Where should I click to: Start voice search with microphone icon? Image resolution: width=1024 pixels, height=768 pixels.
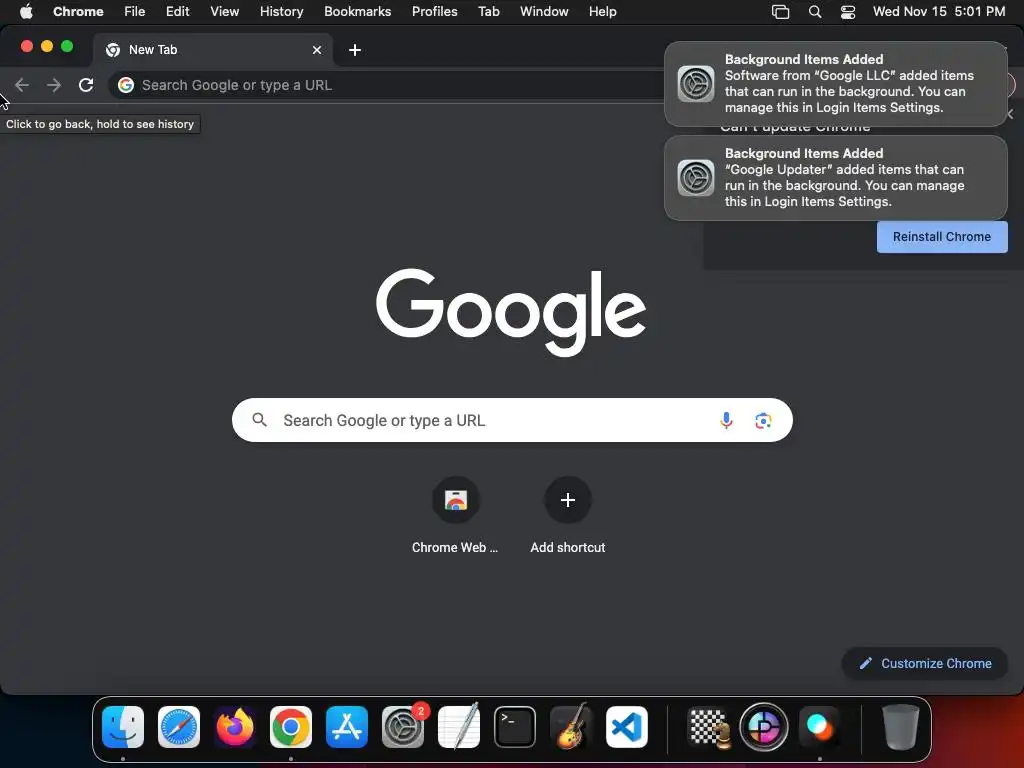coord(726,420)
